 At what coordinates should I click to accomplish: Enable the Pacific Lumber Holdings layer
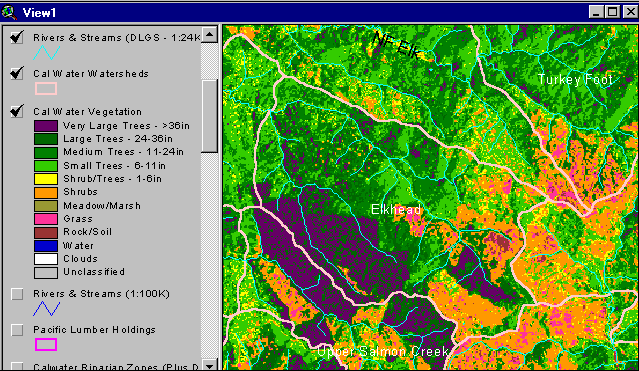pyautogui.click(x=17, y=330)
